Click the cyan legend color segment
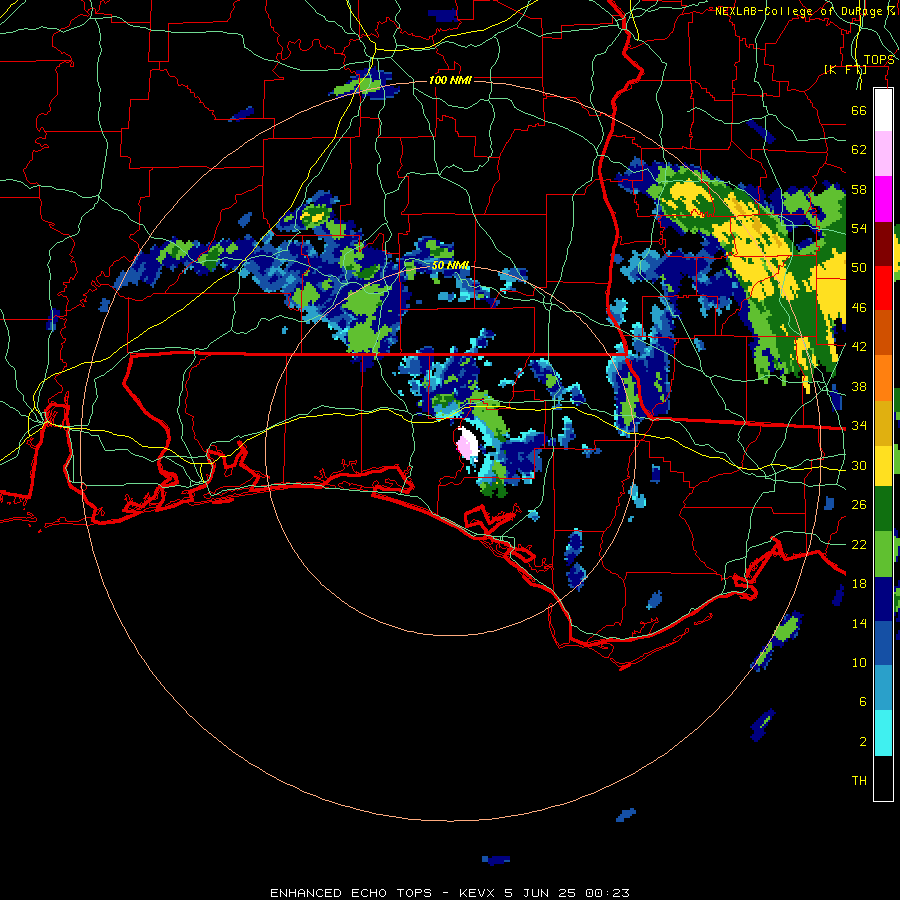This screenshot has width=900, height=900. (x=883, y=733)
